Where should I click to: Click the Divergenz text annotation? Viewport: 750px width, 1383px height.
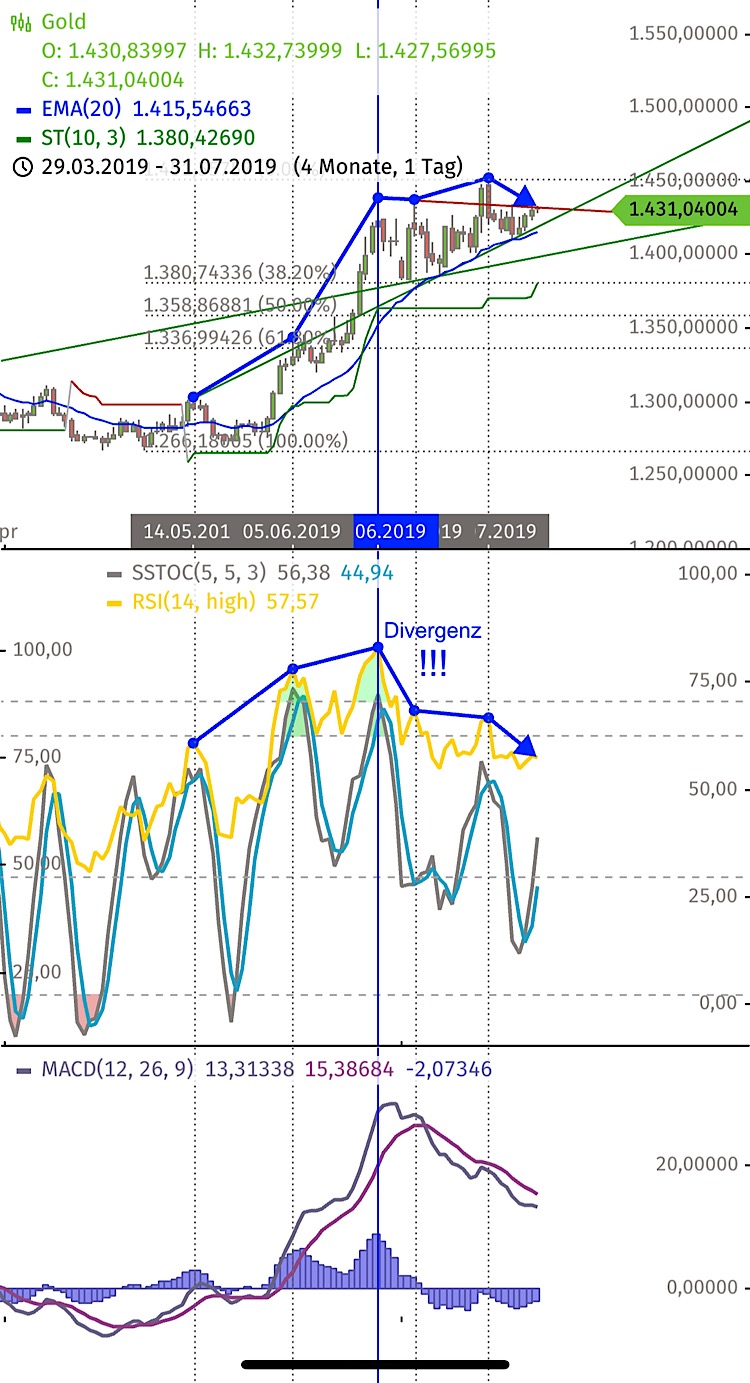[x=433, y=631]
